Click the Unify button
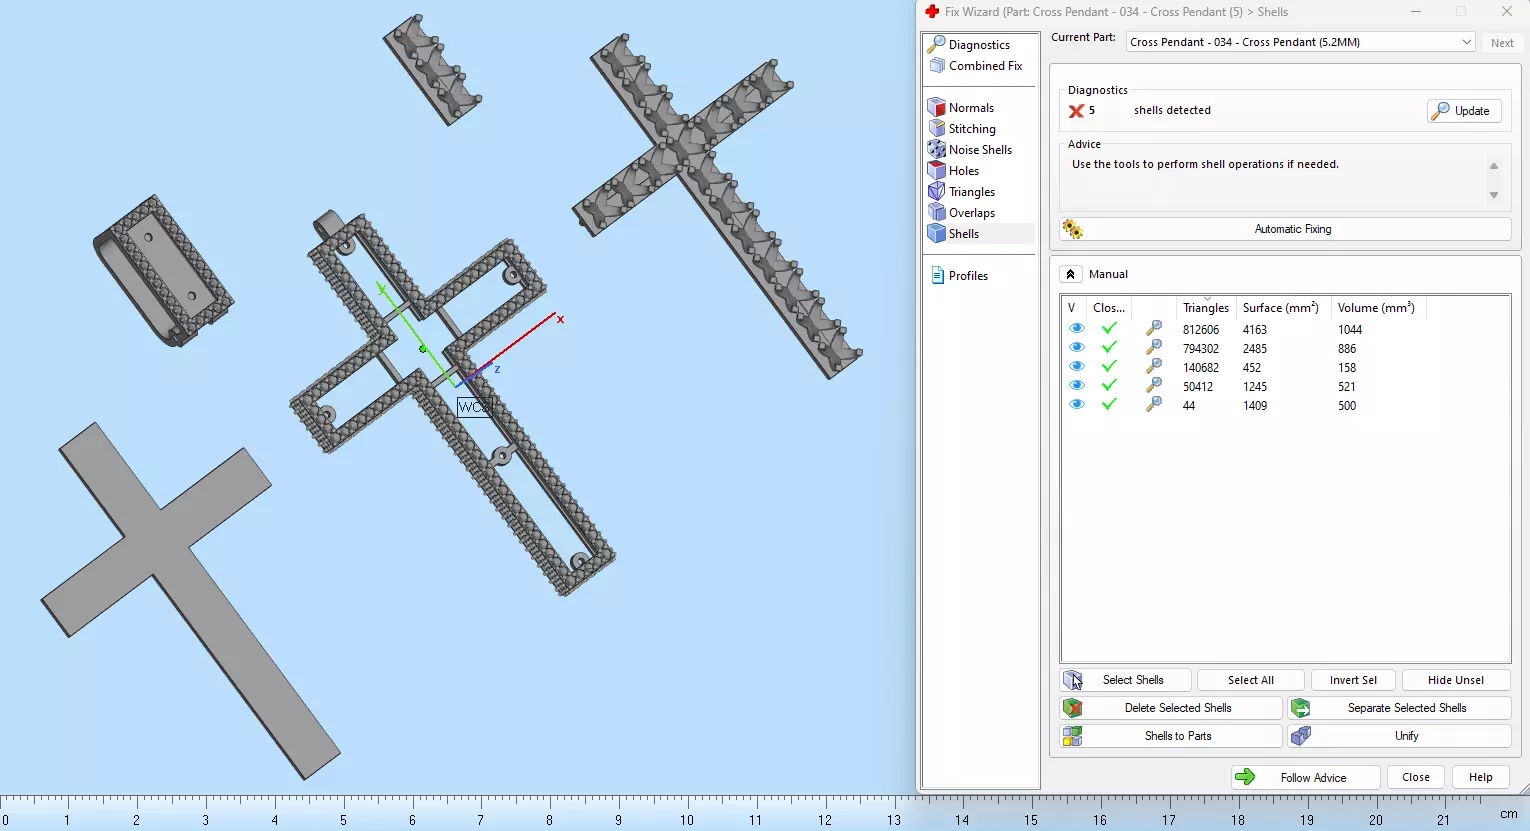This screenshot has width=1530, height=831. (1399, 736)
